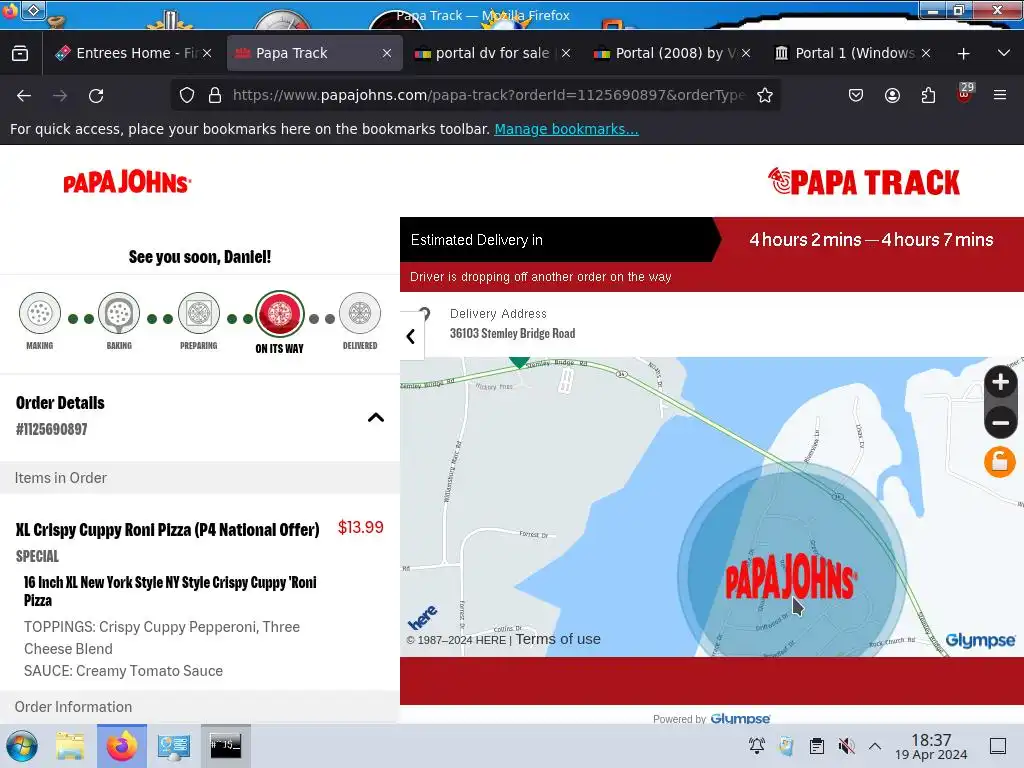
Task: Close the Portal (2008) tab
Action: [x=746, y=53]
